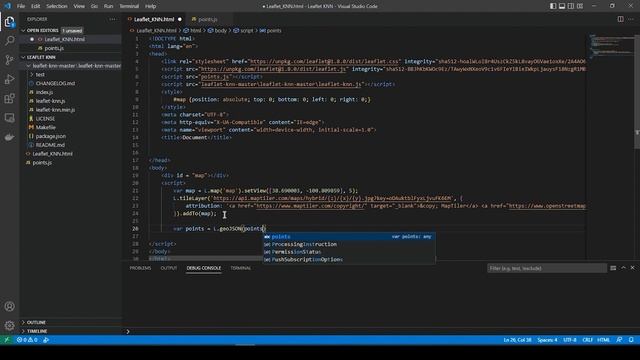Select the Debug Console panel tab
Screen dimensions: 640x360
tap(204, 268)
